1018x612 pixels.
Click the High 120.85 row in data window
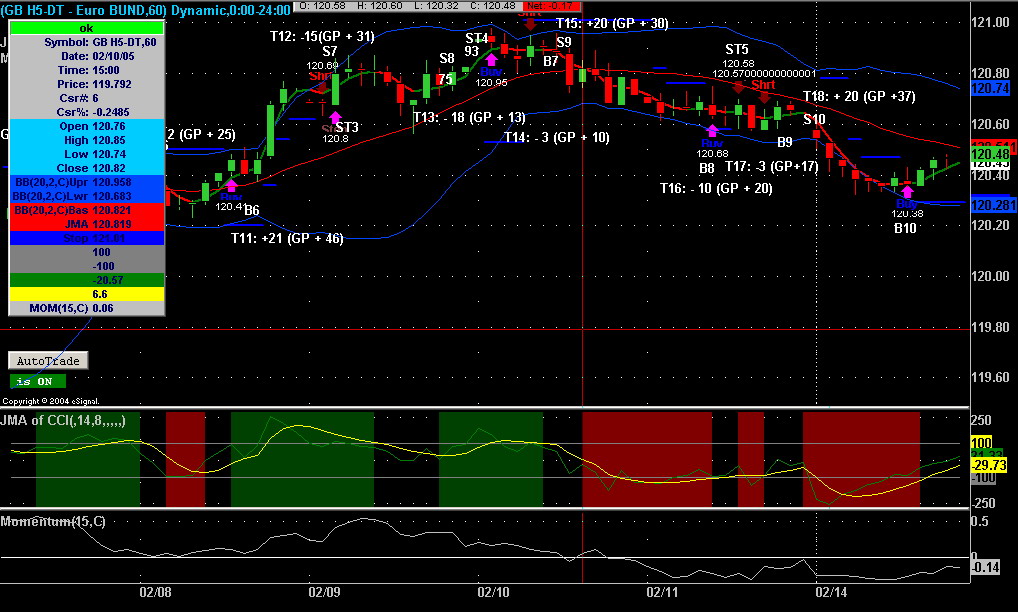click(86, 140)
